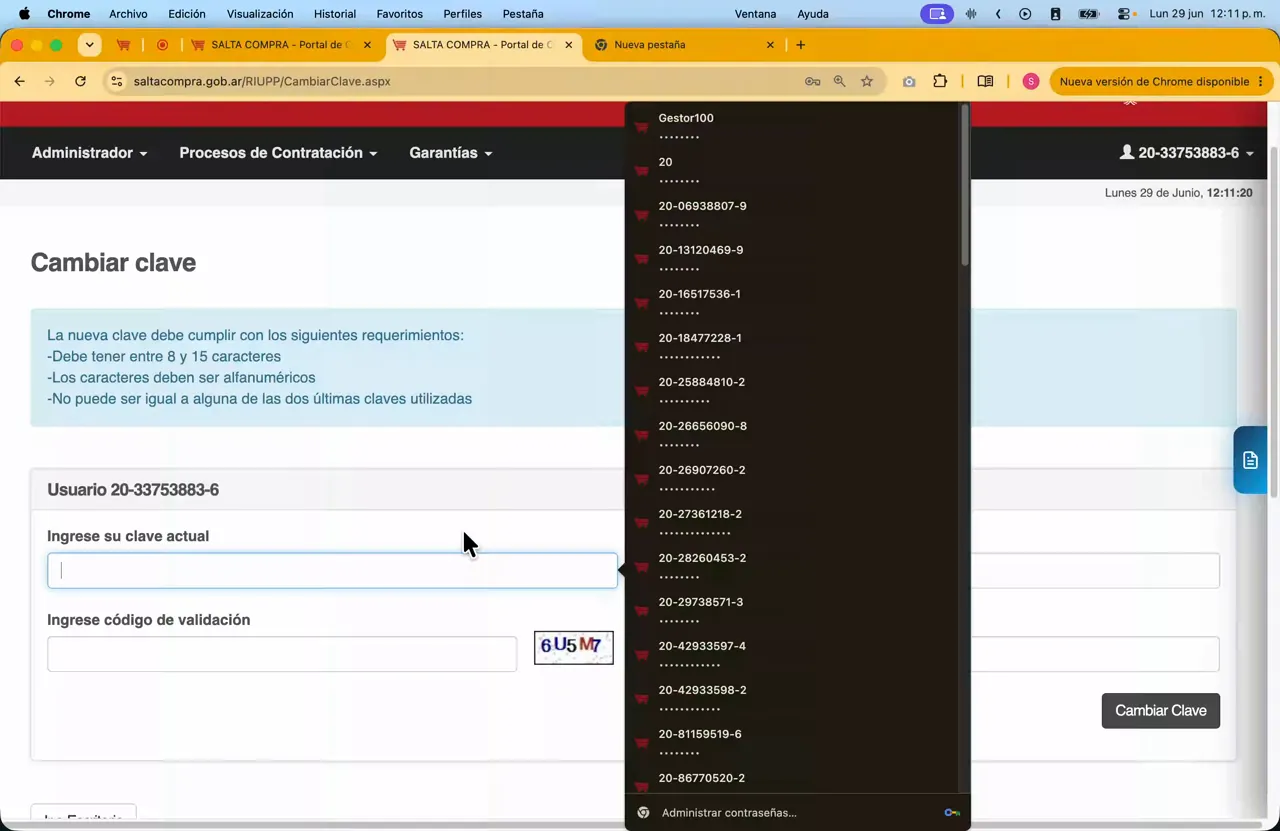Expand the Garantías dropdown menu

point(451,153)
